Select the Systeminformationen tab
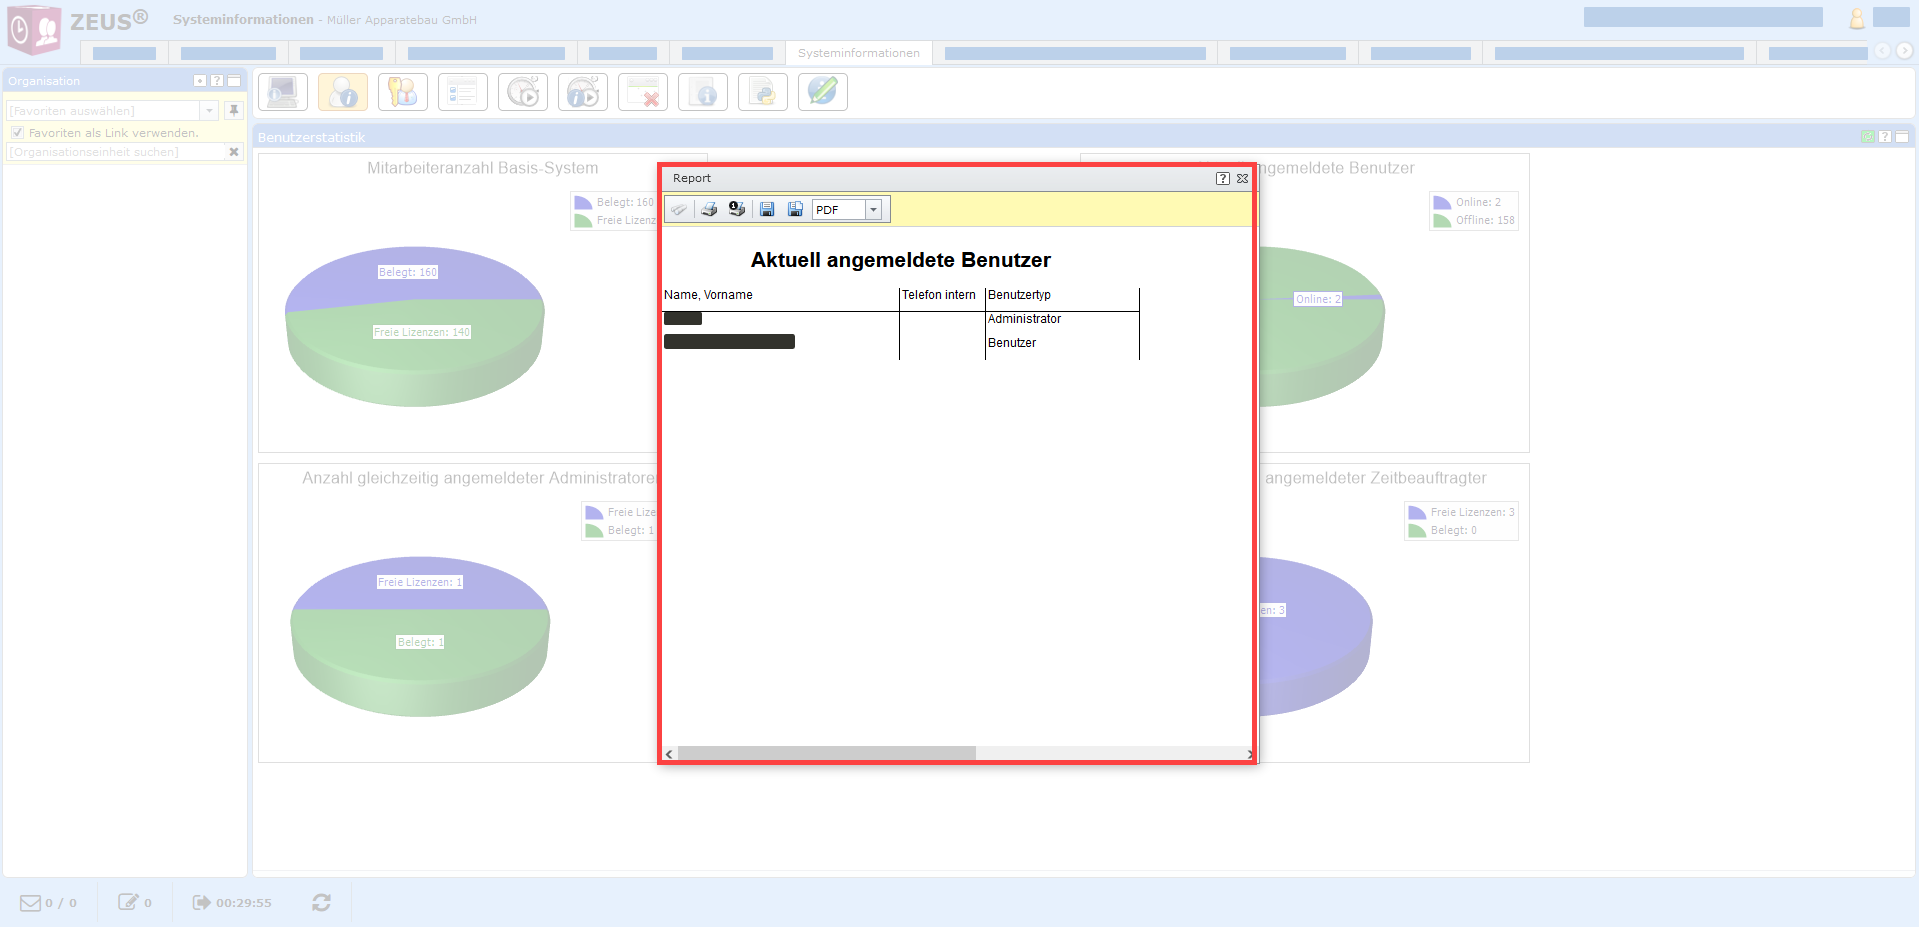The width and height of the screenshot is (1919, 927). (x=858, y=53)
